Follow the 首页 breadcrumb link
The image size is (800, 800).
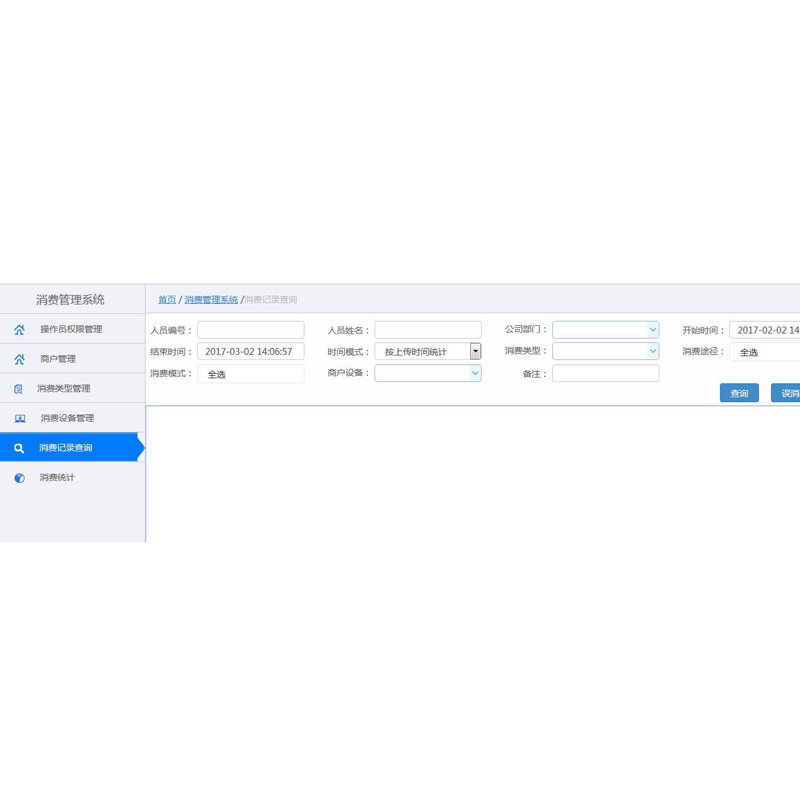click(x=167, y=299)
